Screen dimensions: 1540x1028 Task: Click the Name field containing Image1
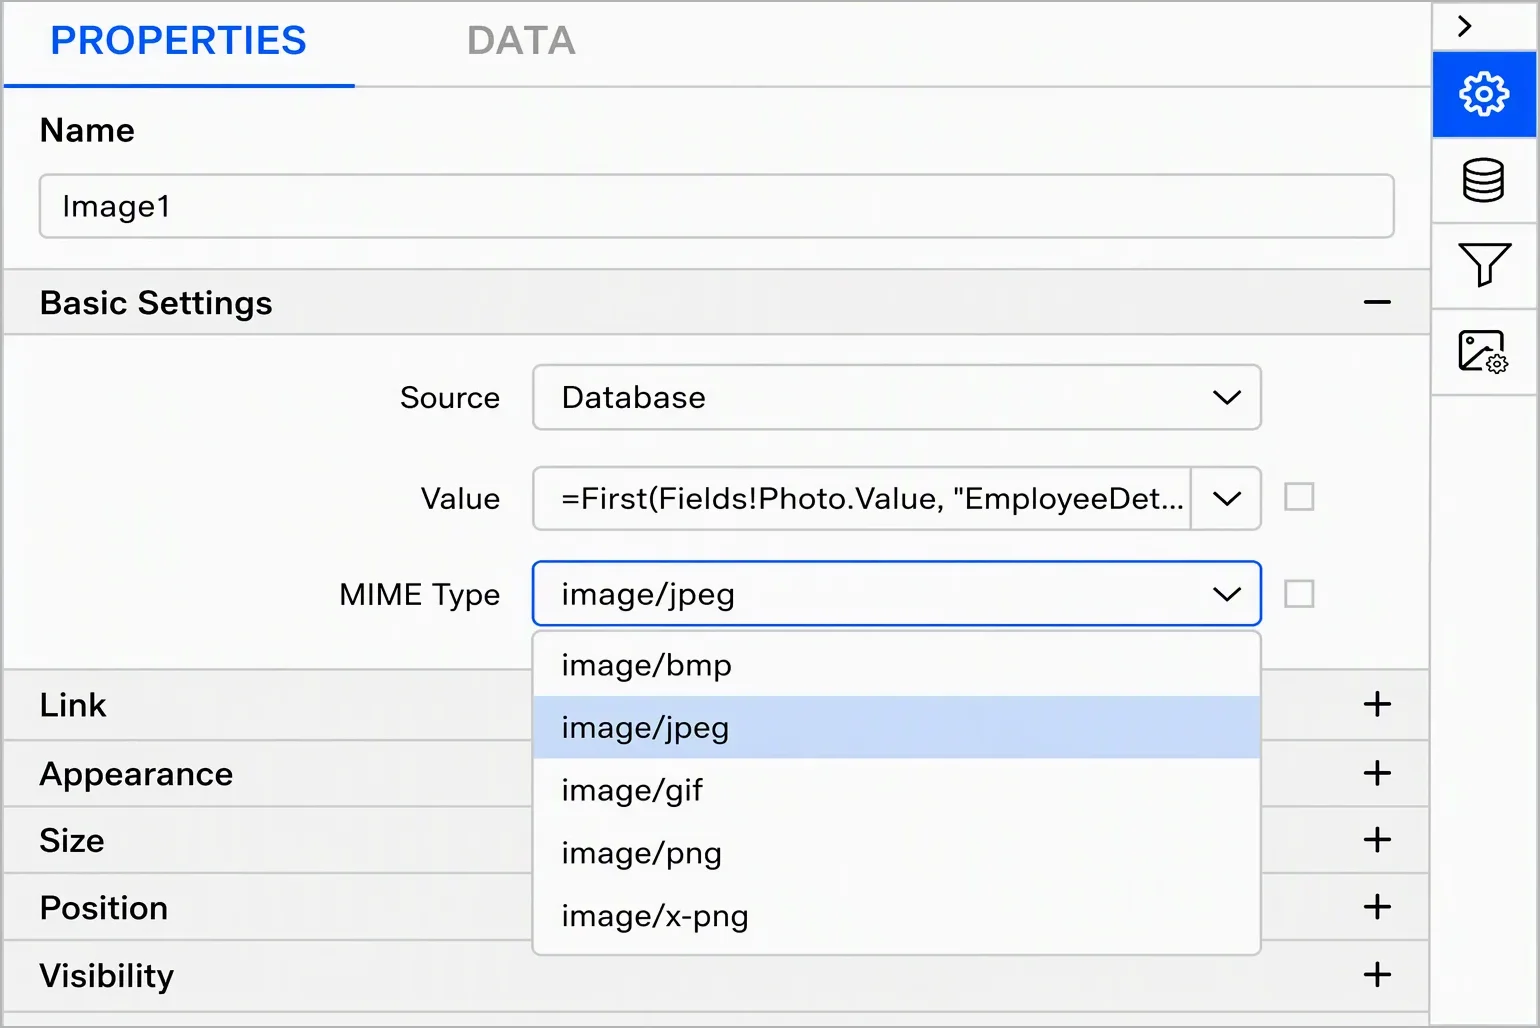(x=716, y=206)
